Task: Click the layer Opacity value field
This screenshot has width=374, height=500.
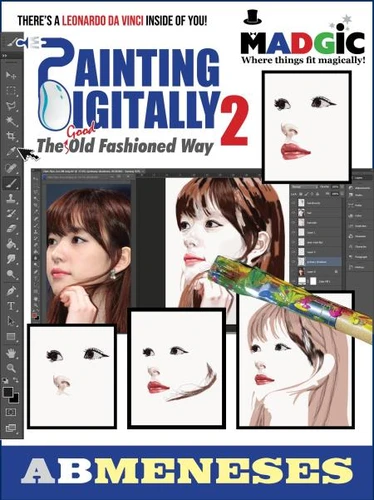Action: [335, 187]
